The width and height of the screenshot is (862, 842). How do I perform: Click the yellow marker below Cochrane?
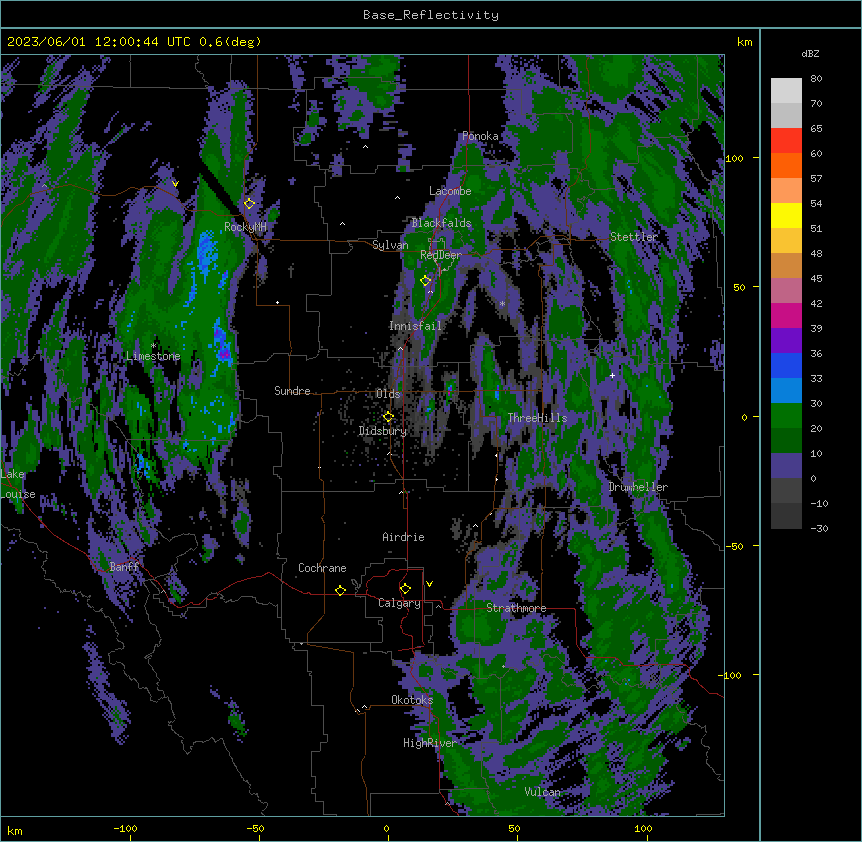pyautogui.click(x=340, y=590)
